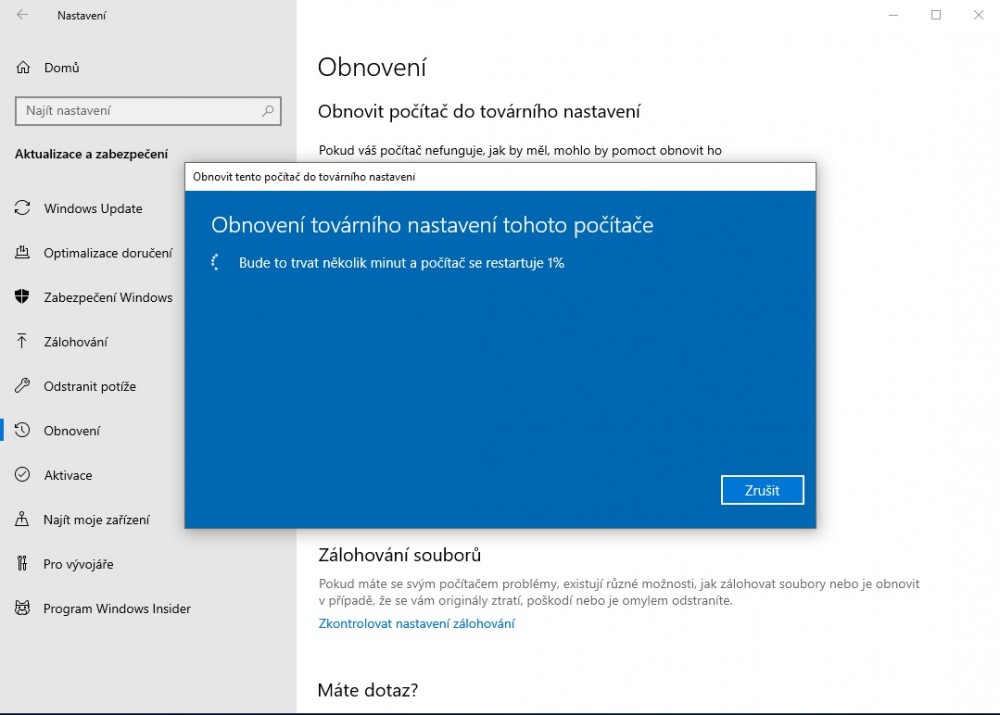This screenshot has width=1000, height=715.
Task: Maximize the Nastavení window
Action: 936,15
